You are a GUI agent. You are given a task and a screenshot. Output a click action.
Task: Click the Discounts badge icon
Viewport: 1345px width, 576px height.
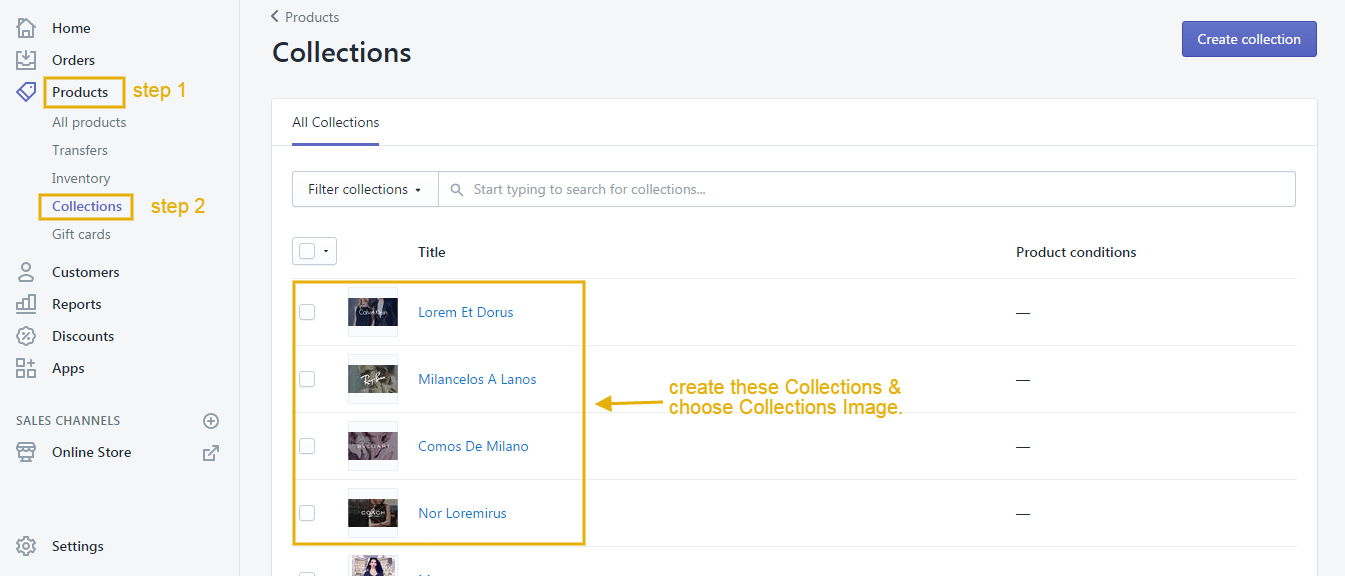pyautogui.click(x=26, y=336)
